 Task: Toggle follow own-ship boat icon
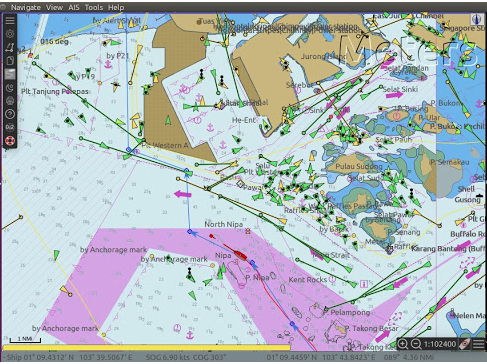pyautogui.click(x=465, y=344)
